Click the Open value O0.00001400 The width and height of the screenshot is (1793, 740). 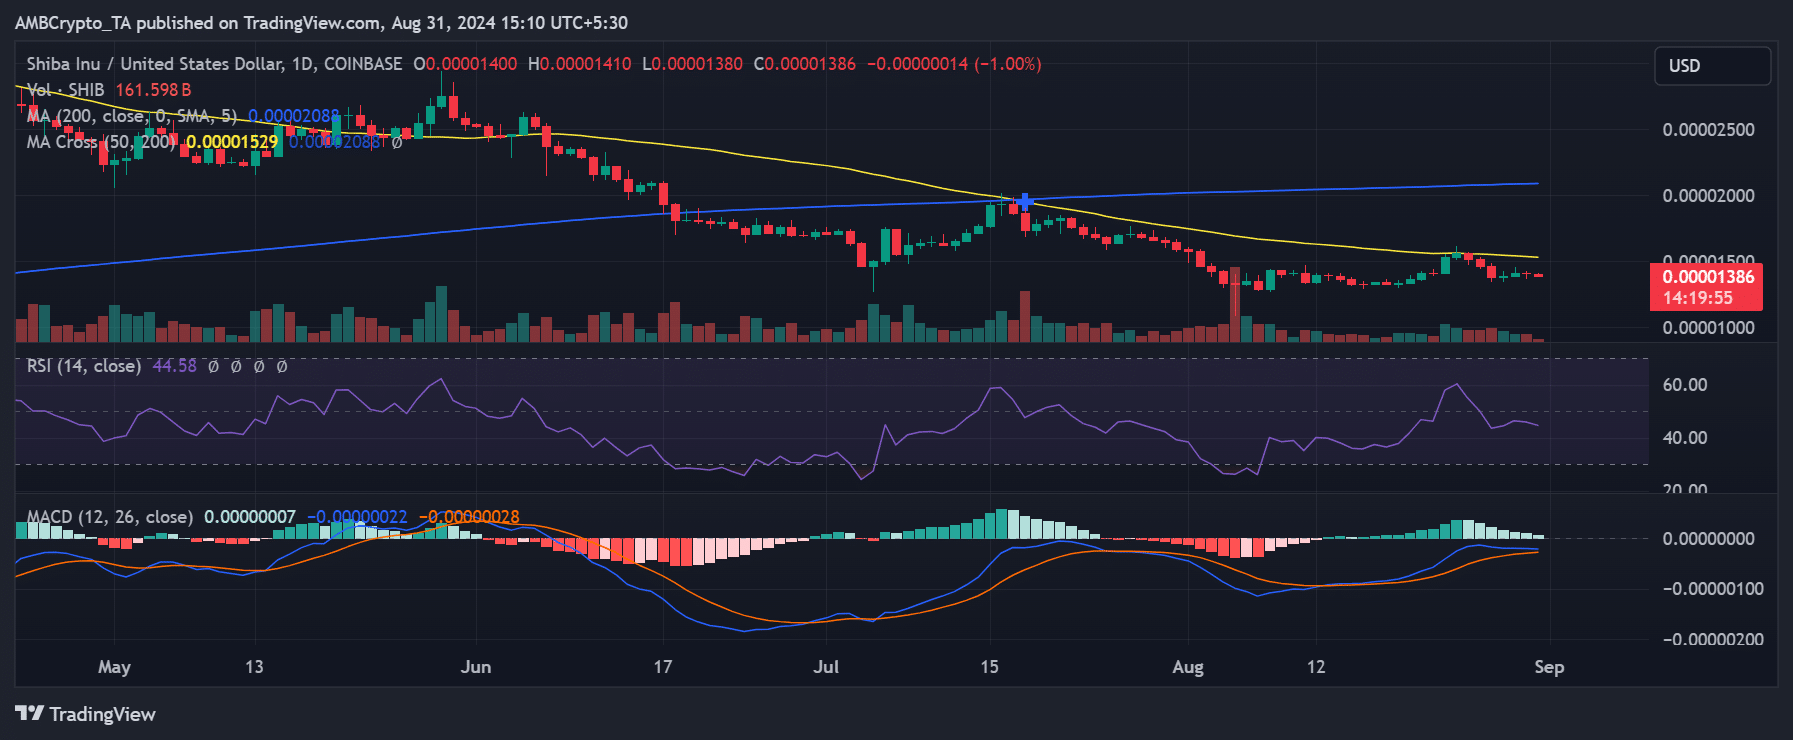(465, 64)
